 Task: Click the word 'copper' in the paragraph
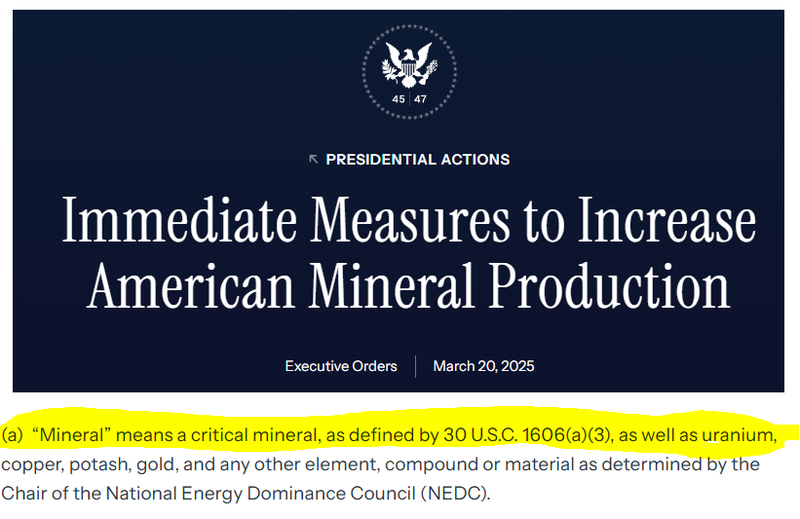click(28, 464)
